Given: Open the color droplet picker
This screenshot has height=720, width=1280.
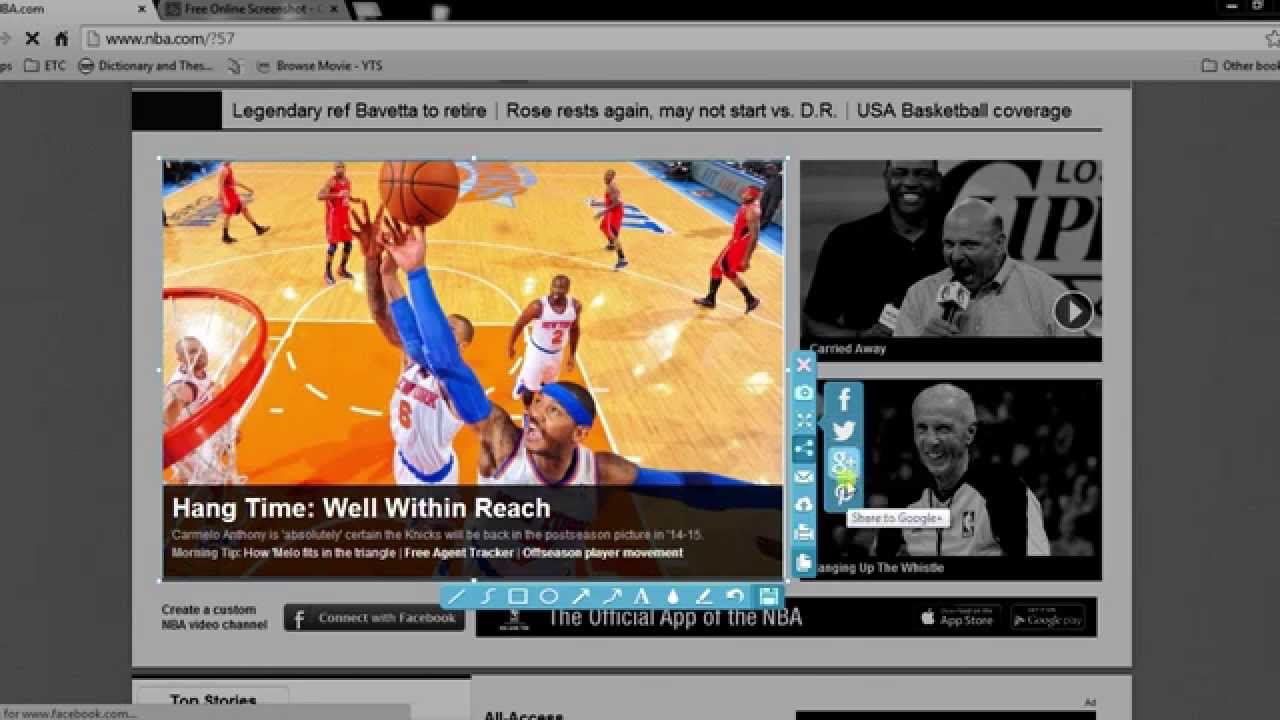Looking at the screenshot, I should click(x=673, y=597).
